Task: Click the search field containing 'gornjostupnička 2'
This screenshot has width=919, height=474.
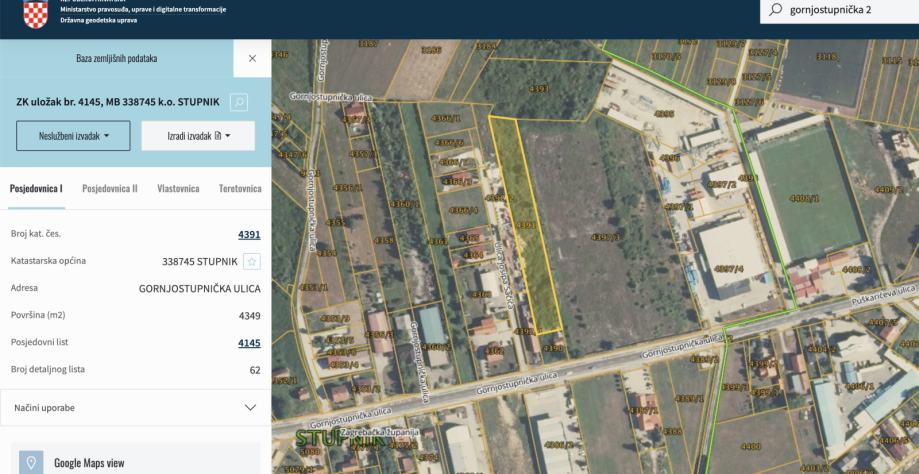Action: (x=839, y=11)
